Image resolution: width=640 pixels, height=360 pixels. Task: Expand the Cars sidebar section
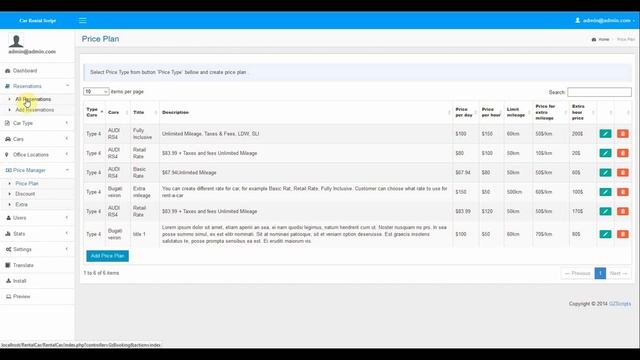(37, 139)
